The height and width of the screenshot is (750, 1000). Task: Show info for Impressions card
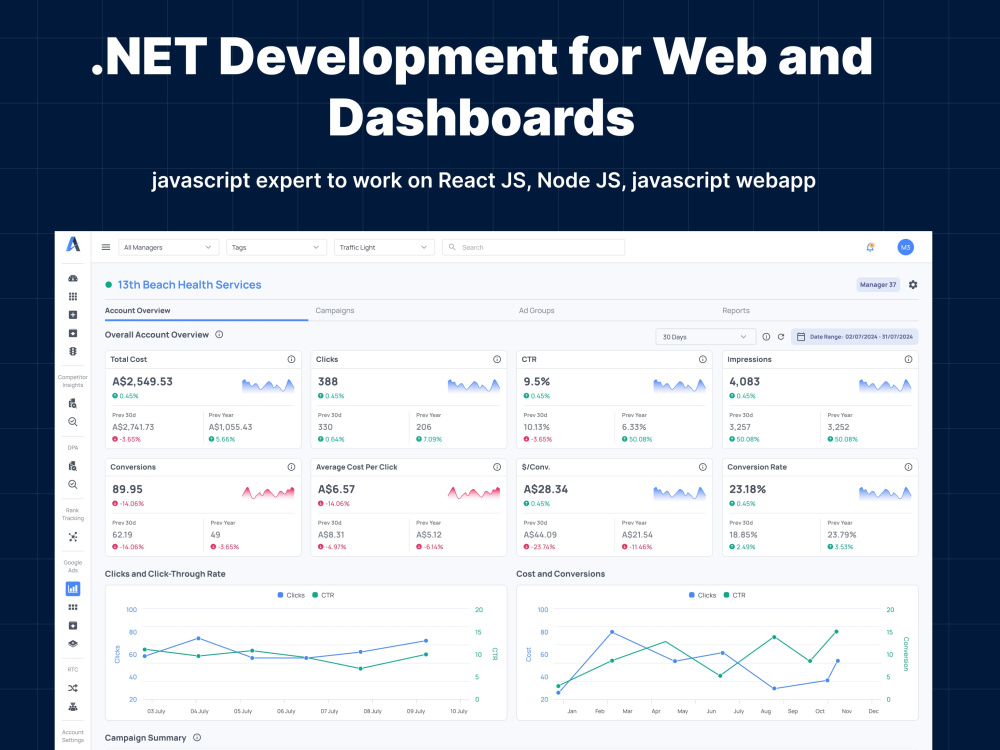click(x=908, y=359)
